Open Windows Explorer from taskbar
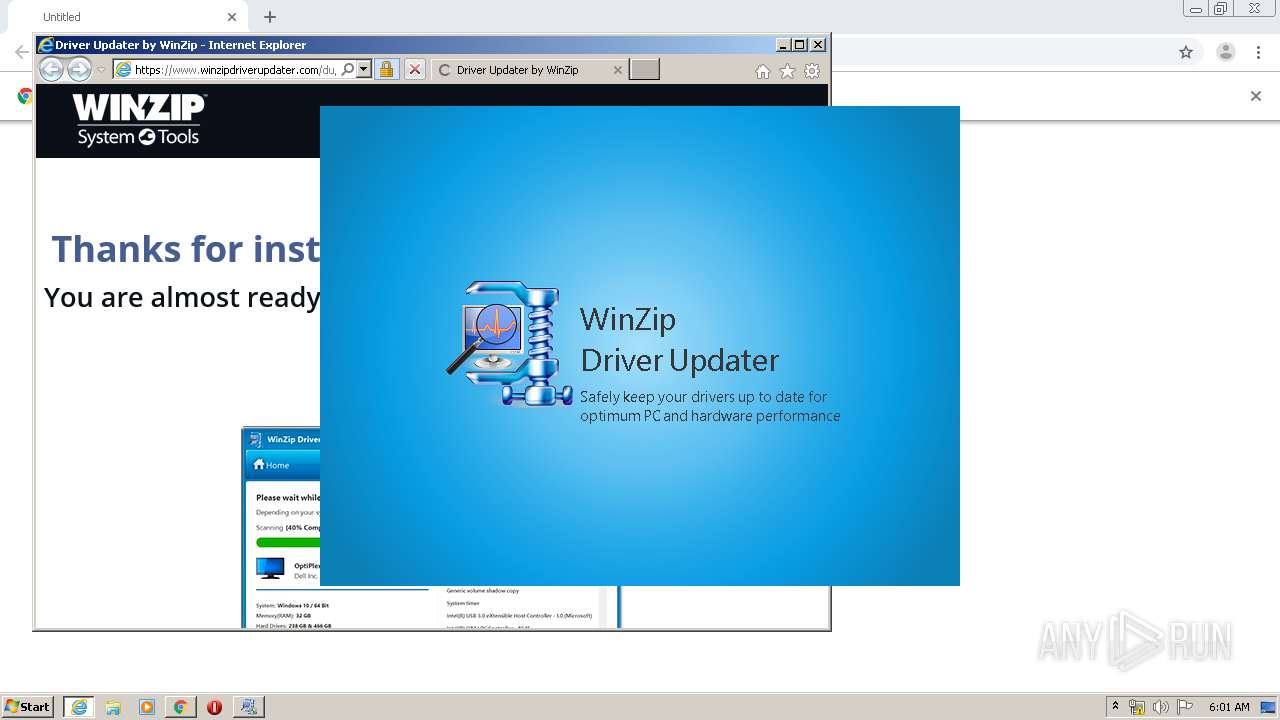 (x=113, y=707)
